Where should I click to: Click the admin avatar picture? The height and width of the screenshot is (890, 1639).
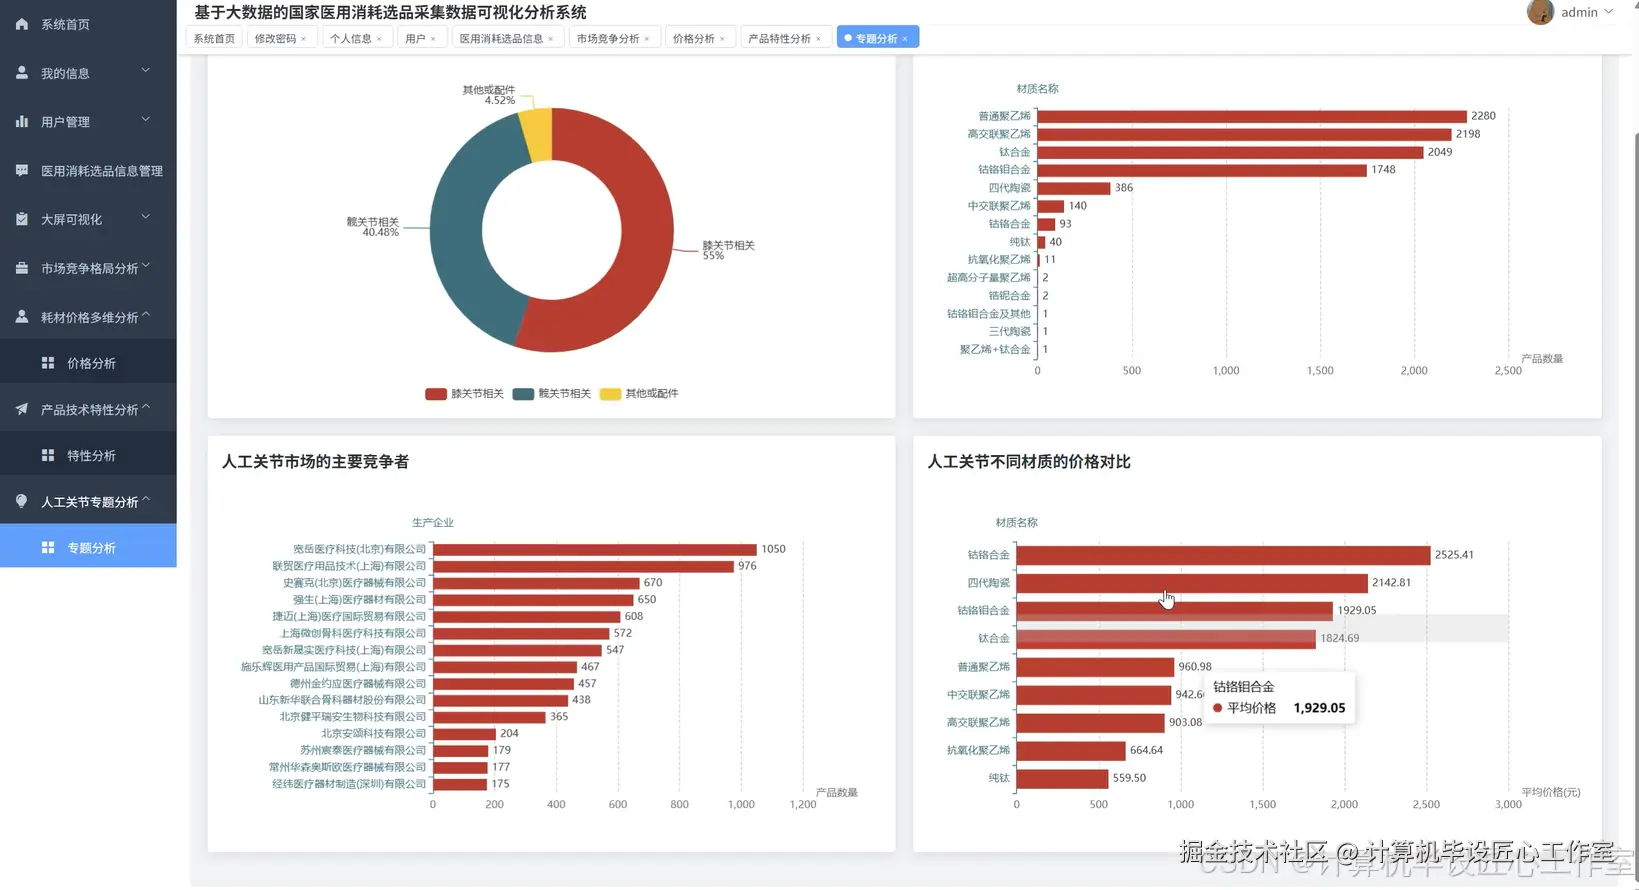coord(1540,12)
